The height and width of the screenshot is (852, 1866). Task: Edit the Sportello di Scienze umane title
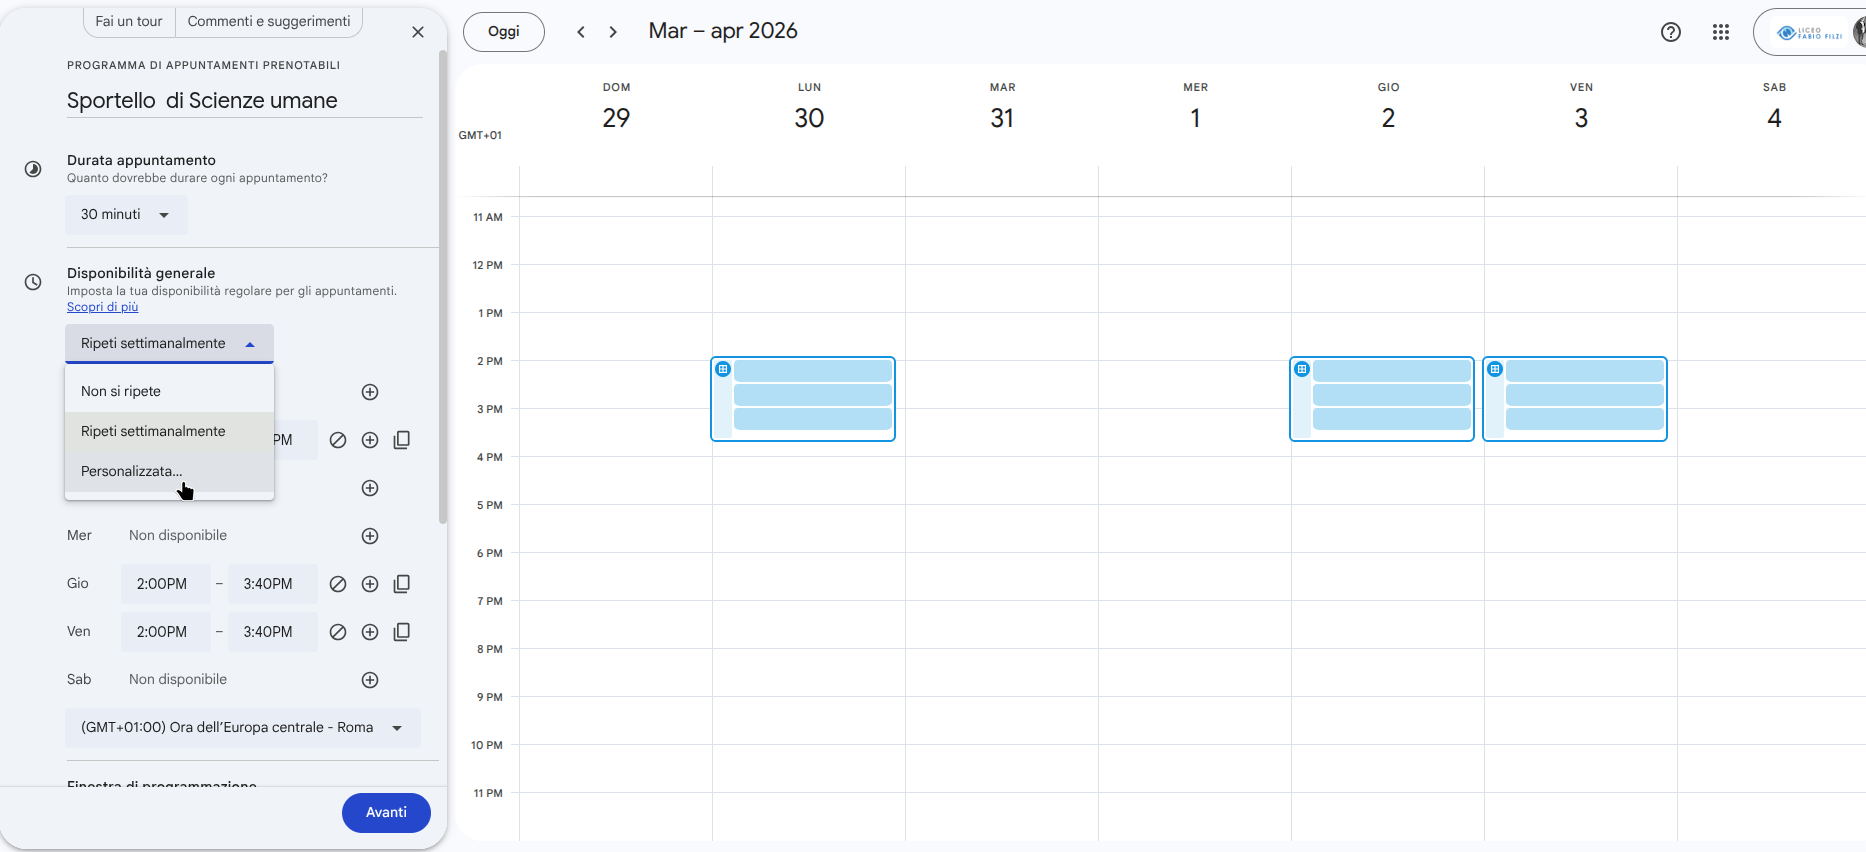pos(244,101)
